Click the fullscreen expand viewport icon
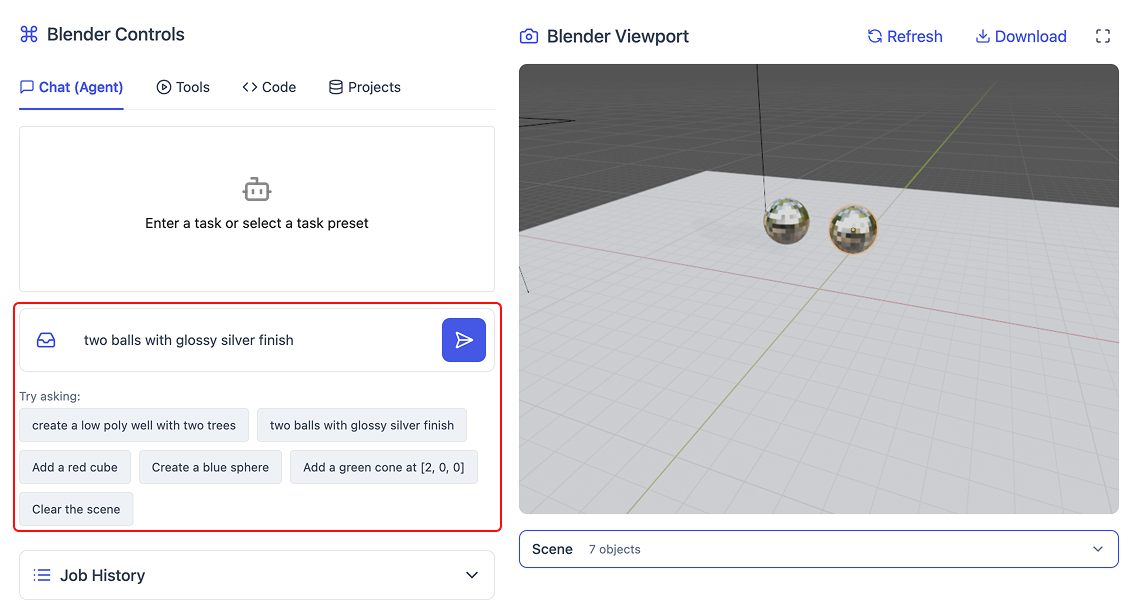The height and width of the screenshot is (614, 1136). (1103, 36)
